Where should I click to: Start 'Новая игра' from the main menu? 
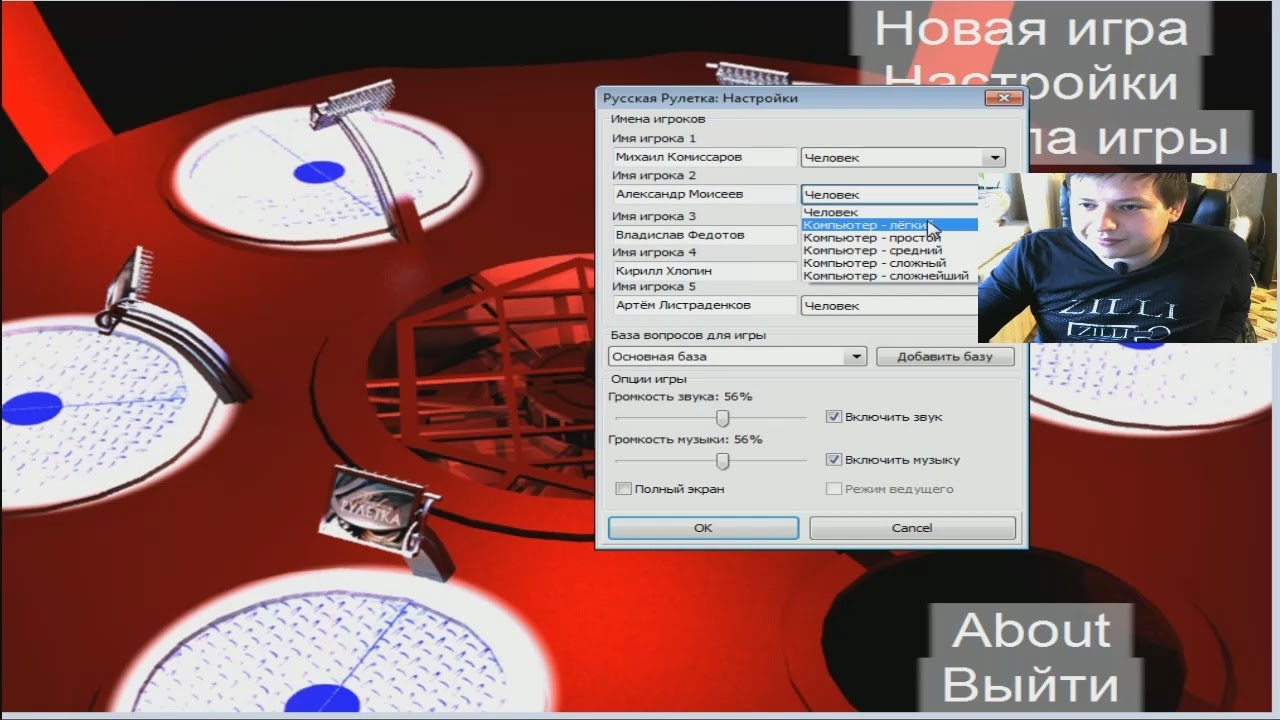pos(1031,29)
